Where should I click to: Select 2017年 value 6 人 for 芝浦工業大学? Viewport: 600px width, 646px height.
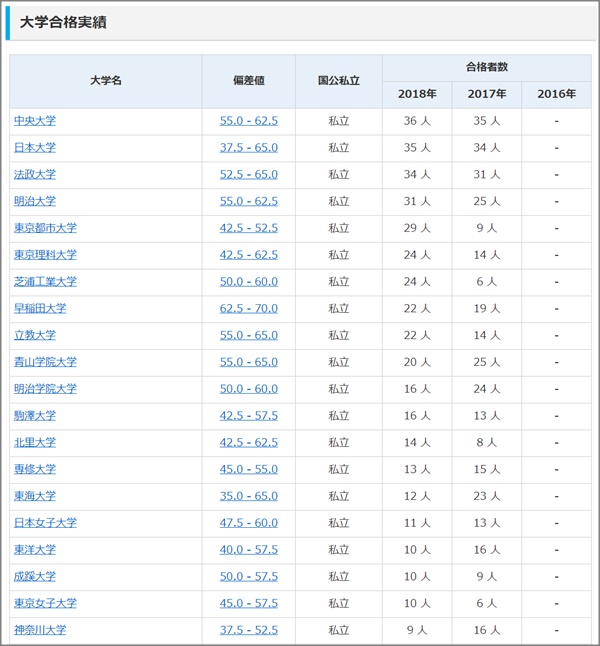click(487, 281)
